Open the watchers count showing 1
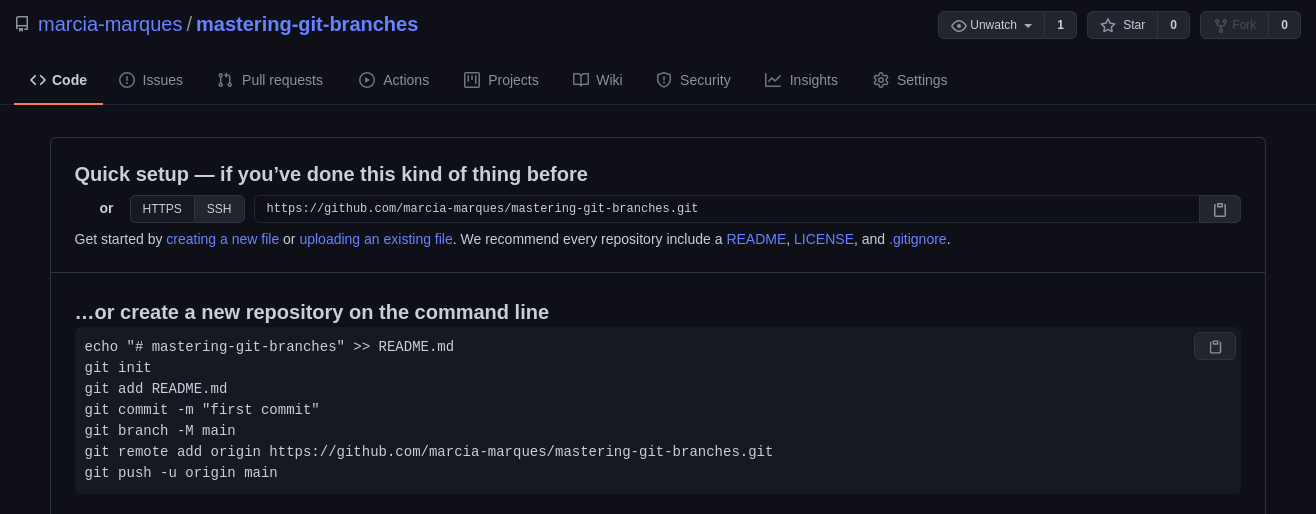This screenshot has height=514, width=1316. coord(1061,25)
